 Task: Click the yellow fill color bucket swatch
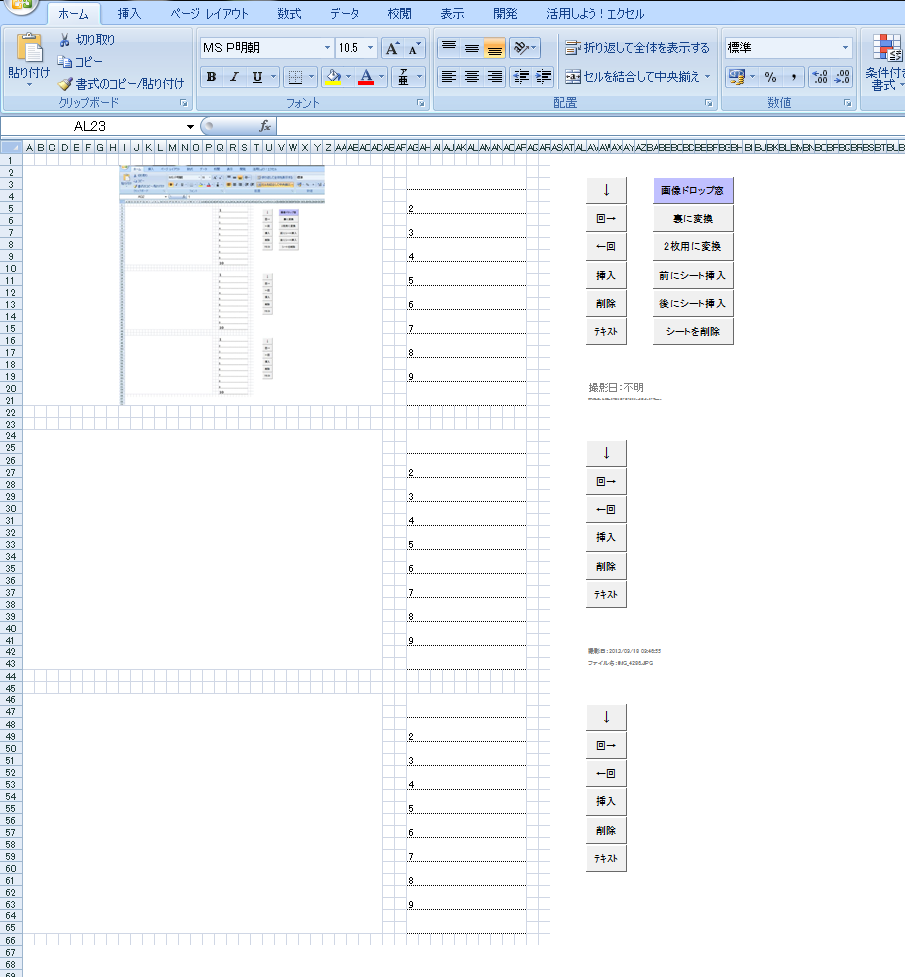333,77
